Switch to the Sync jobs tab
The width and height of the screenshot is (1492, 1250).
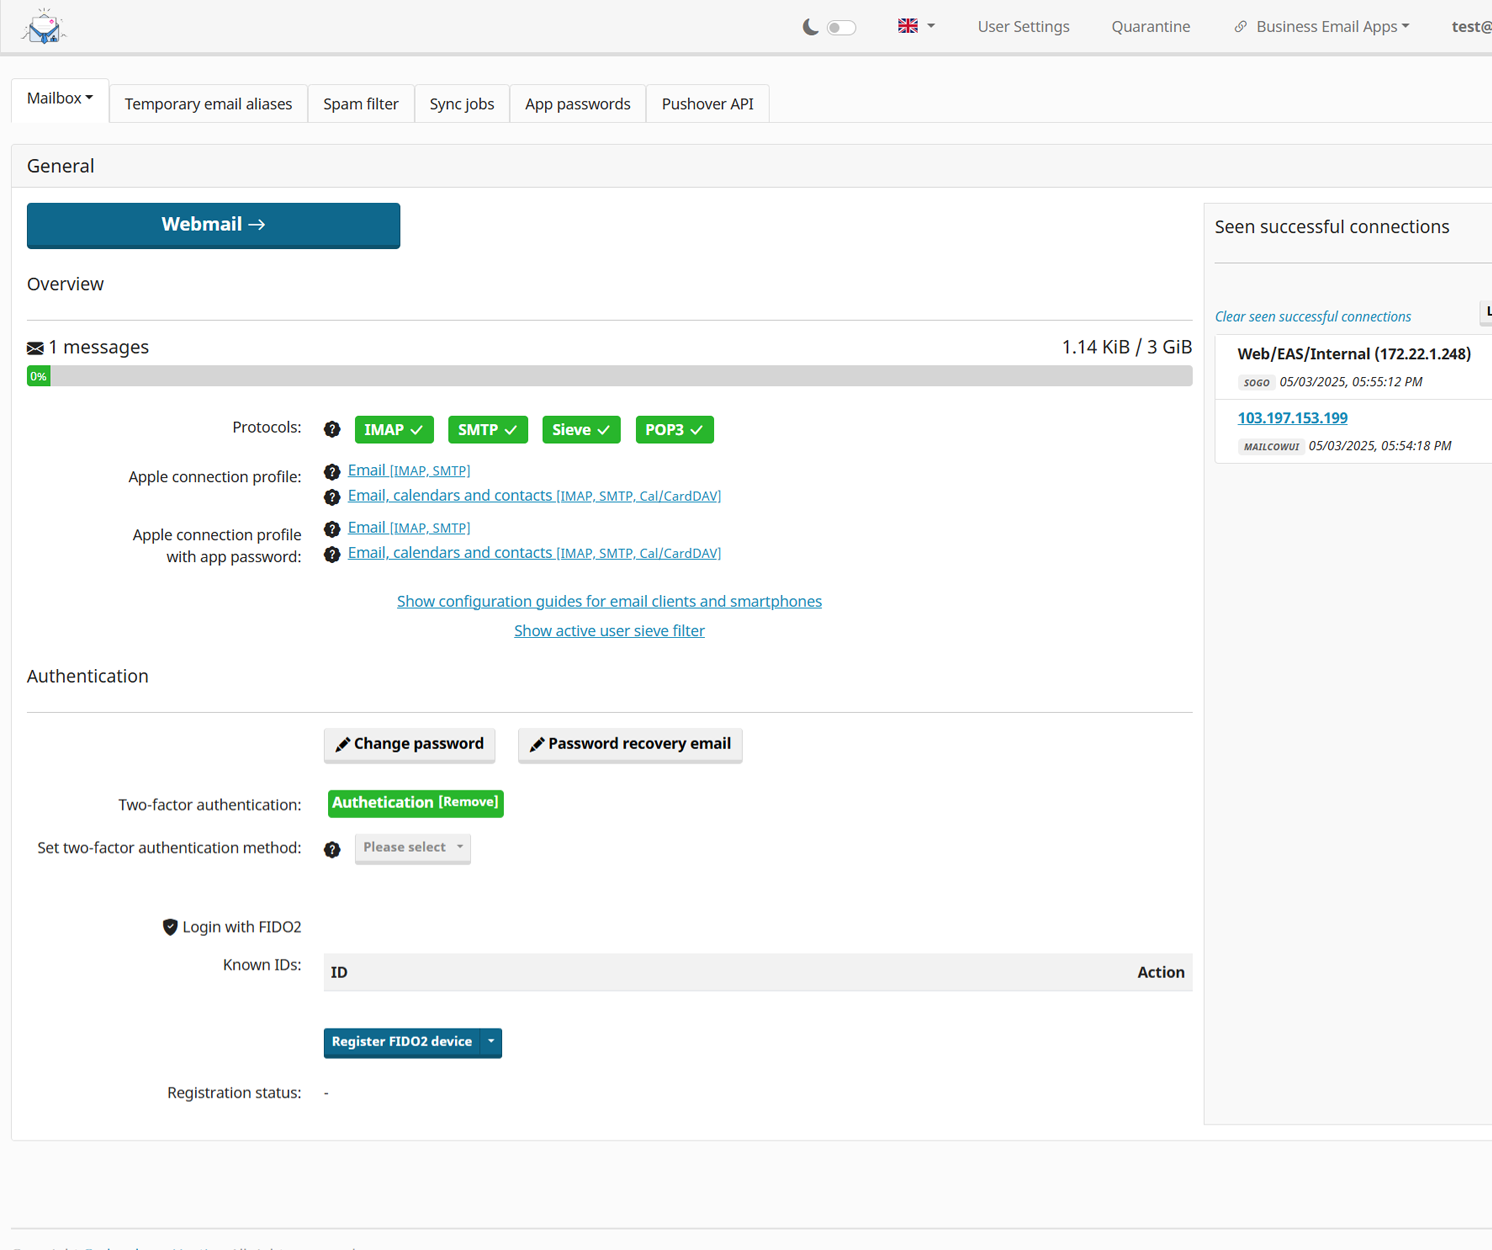462,104
